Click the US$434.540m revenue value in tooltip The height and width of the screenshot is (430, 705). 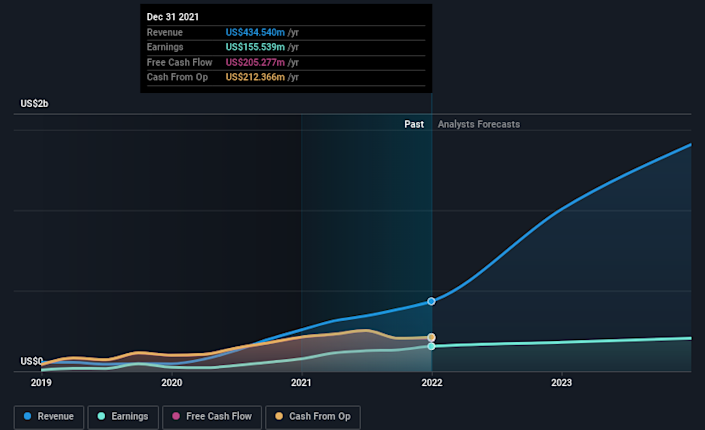[255, 33]
